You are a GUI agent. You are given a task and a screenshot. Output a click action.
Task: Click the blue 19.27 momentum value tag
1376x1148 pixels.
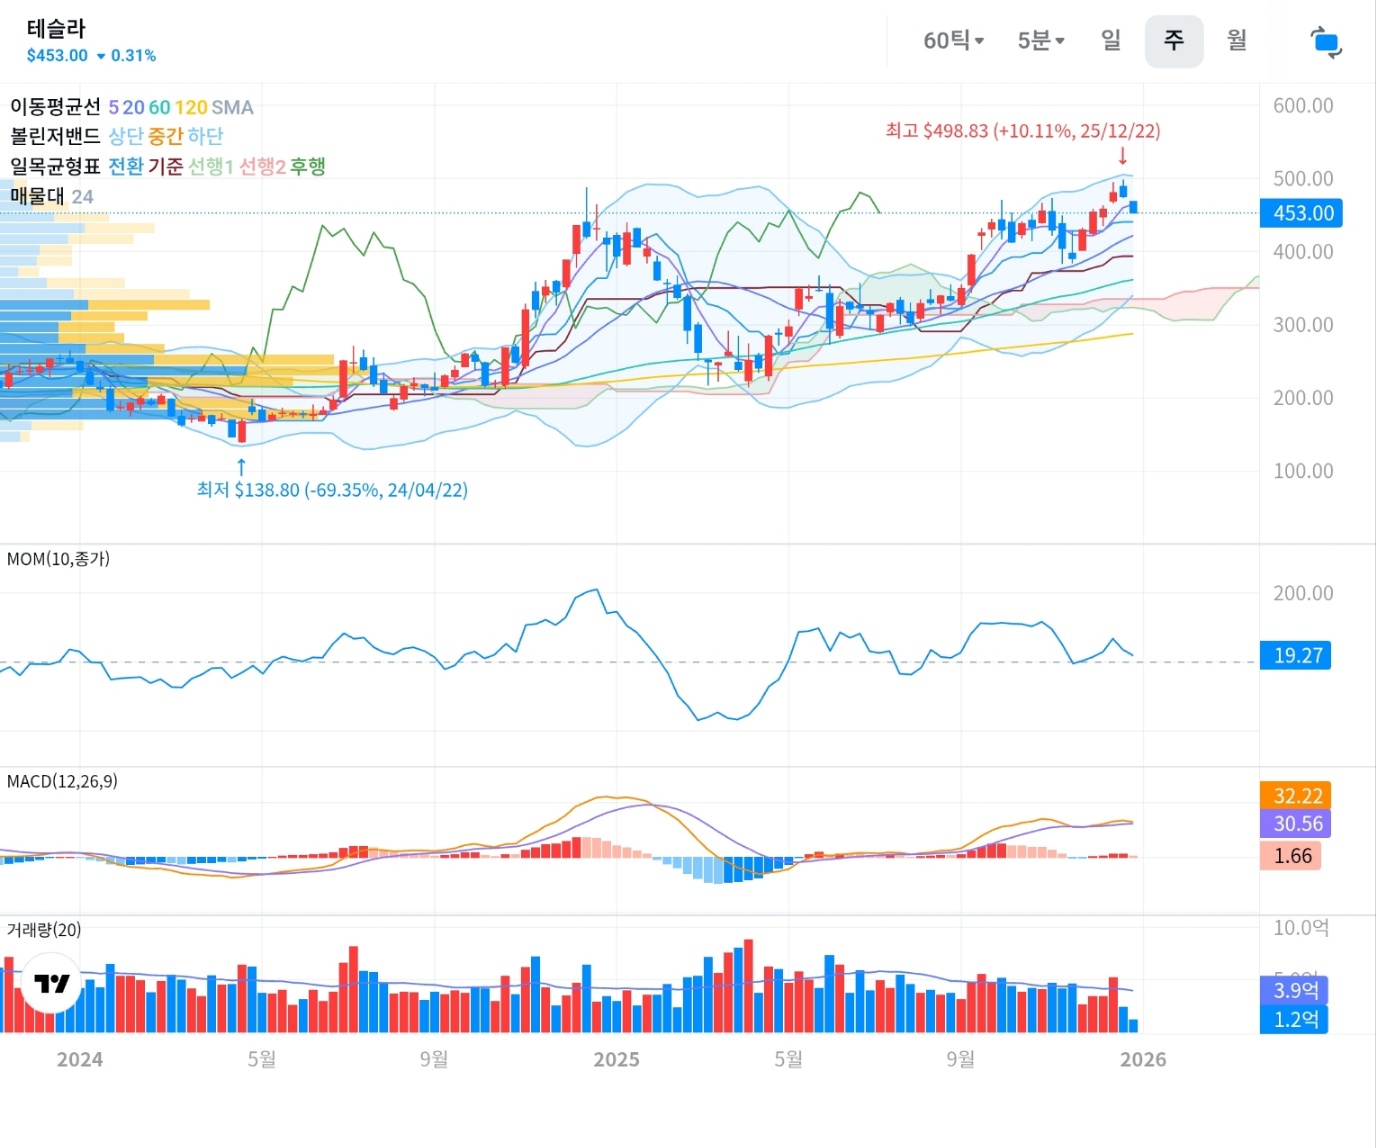(x=1297, y=656)
